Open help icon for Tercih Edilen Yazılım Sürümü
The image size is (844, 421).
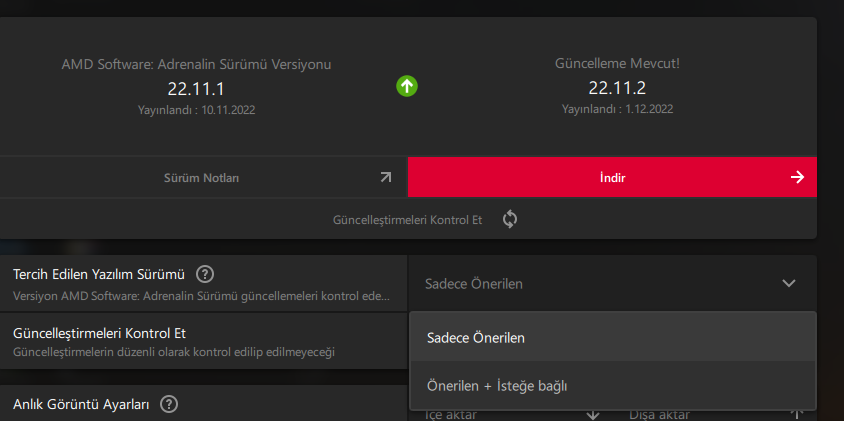[205, 274]
